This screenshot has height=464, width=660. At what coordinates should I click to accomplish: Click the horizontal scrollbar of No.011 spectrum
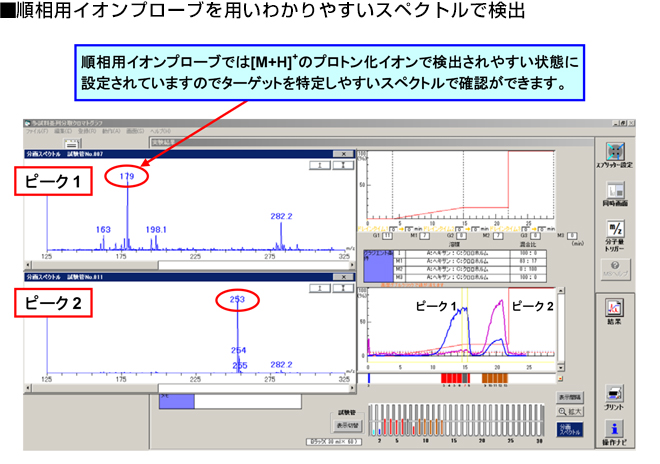190,388
